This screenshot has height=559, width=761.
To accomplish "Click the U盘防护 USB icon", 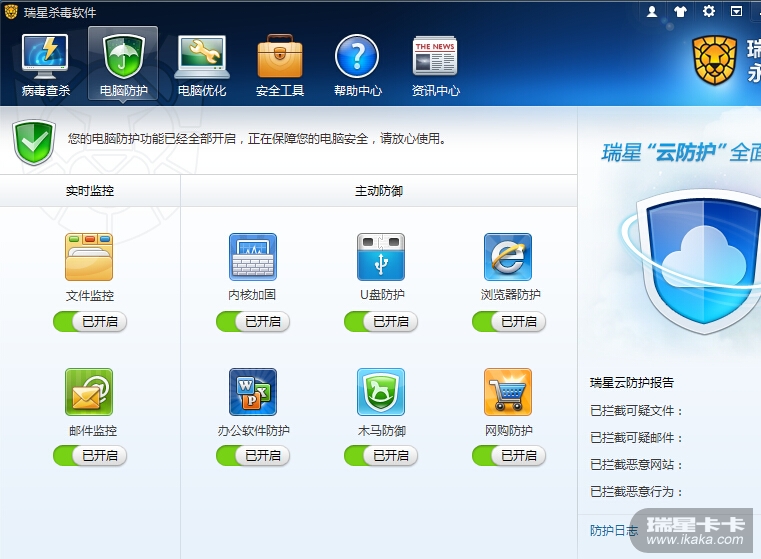I will click(x=381, y=257).
